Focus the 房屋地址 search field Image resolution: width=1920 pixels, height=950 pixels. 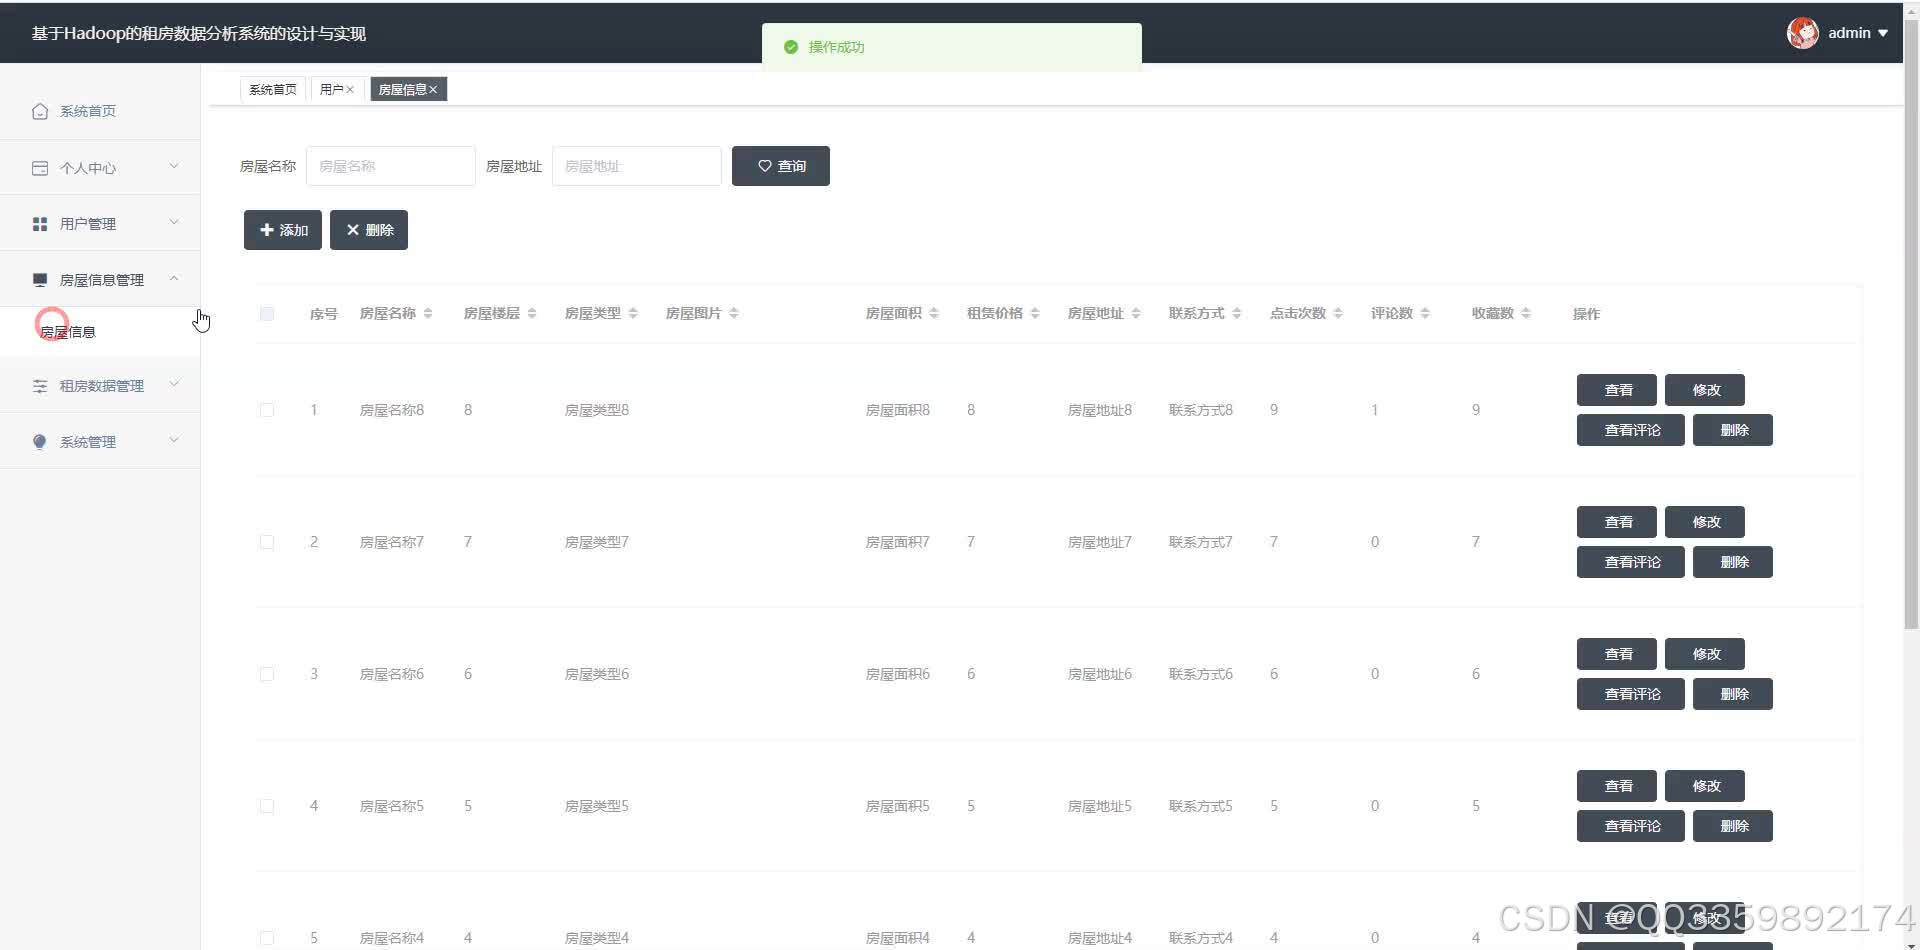tap(637, 166)
